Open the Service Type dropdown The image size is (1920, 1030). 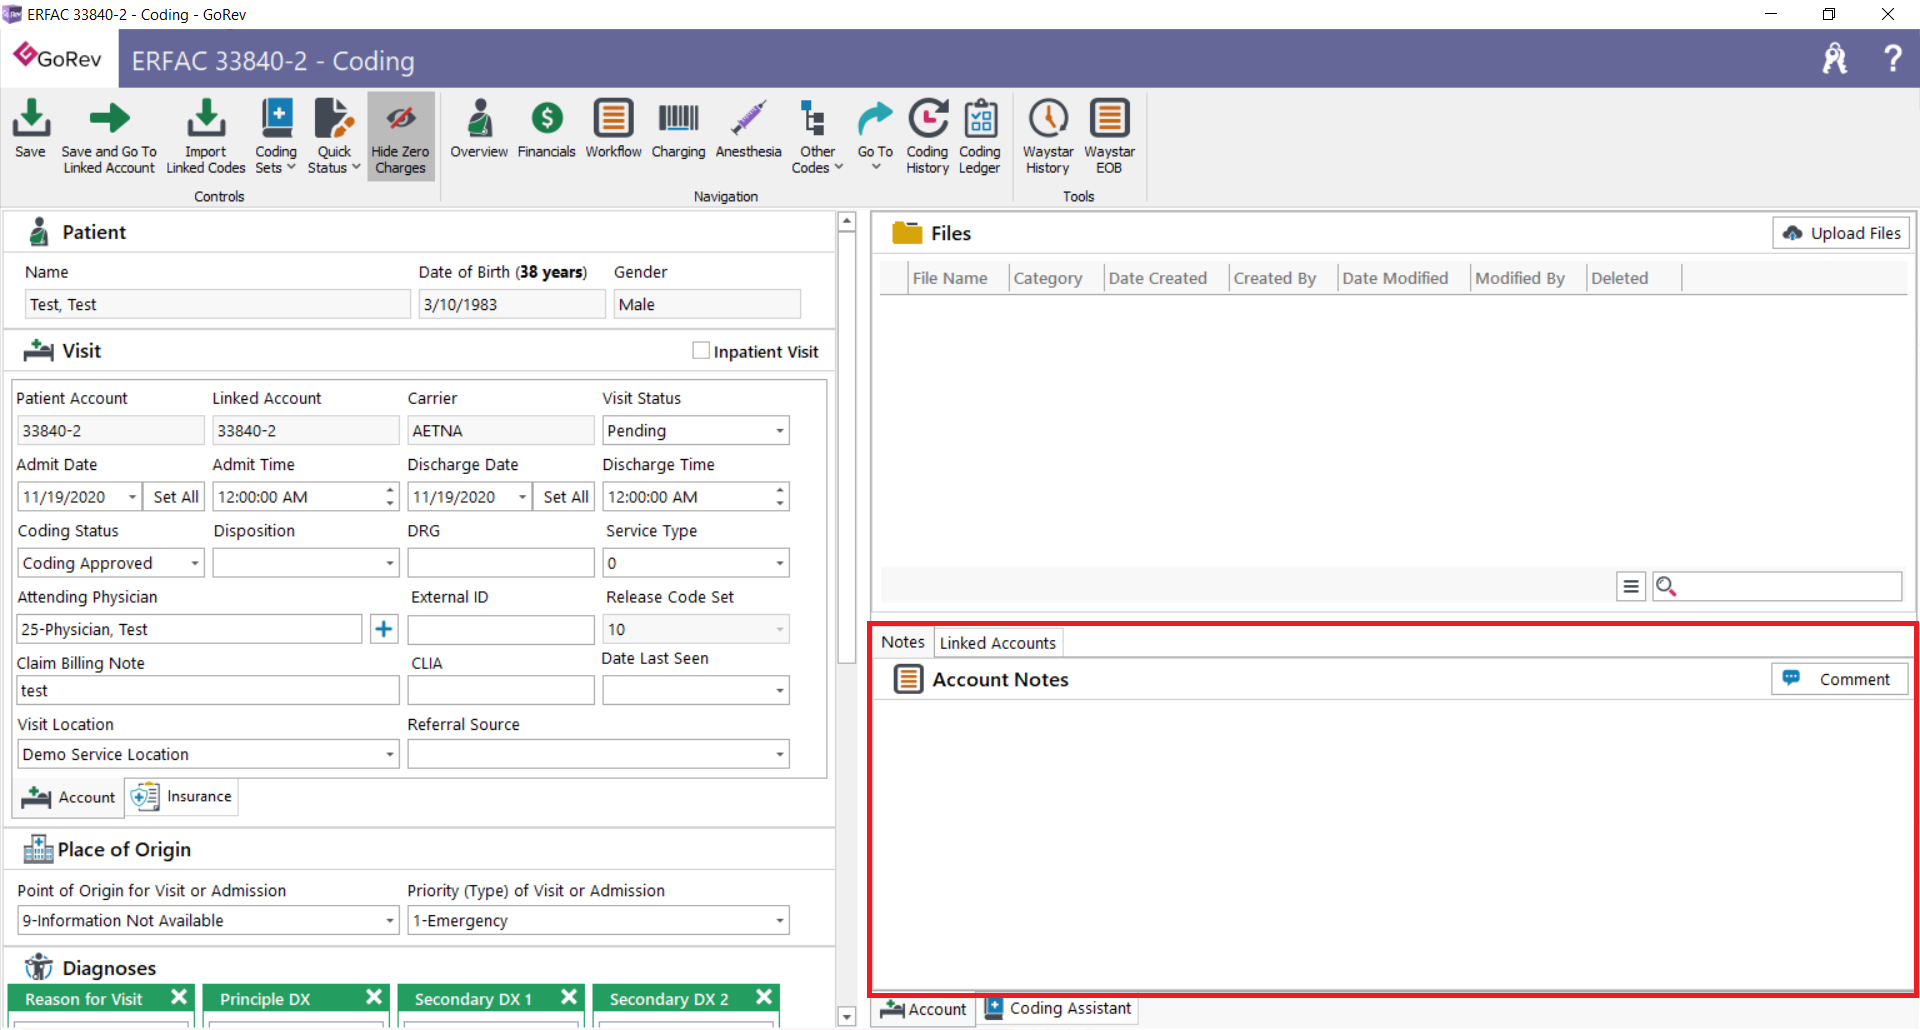780,563
